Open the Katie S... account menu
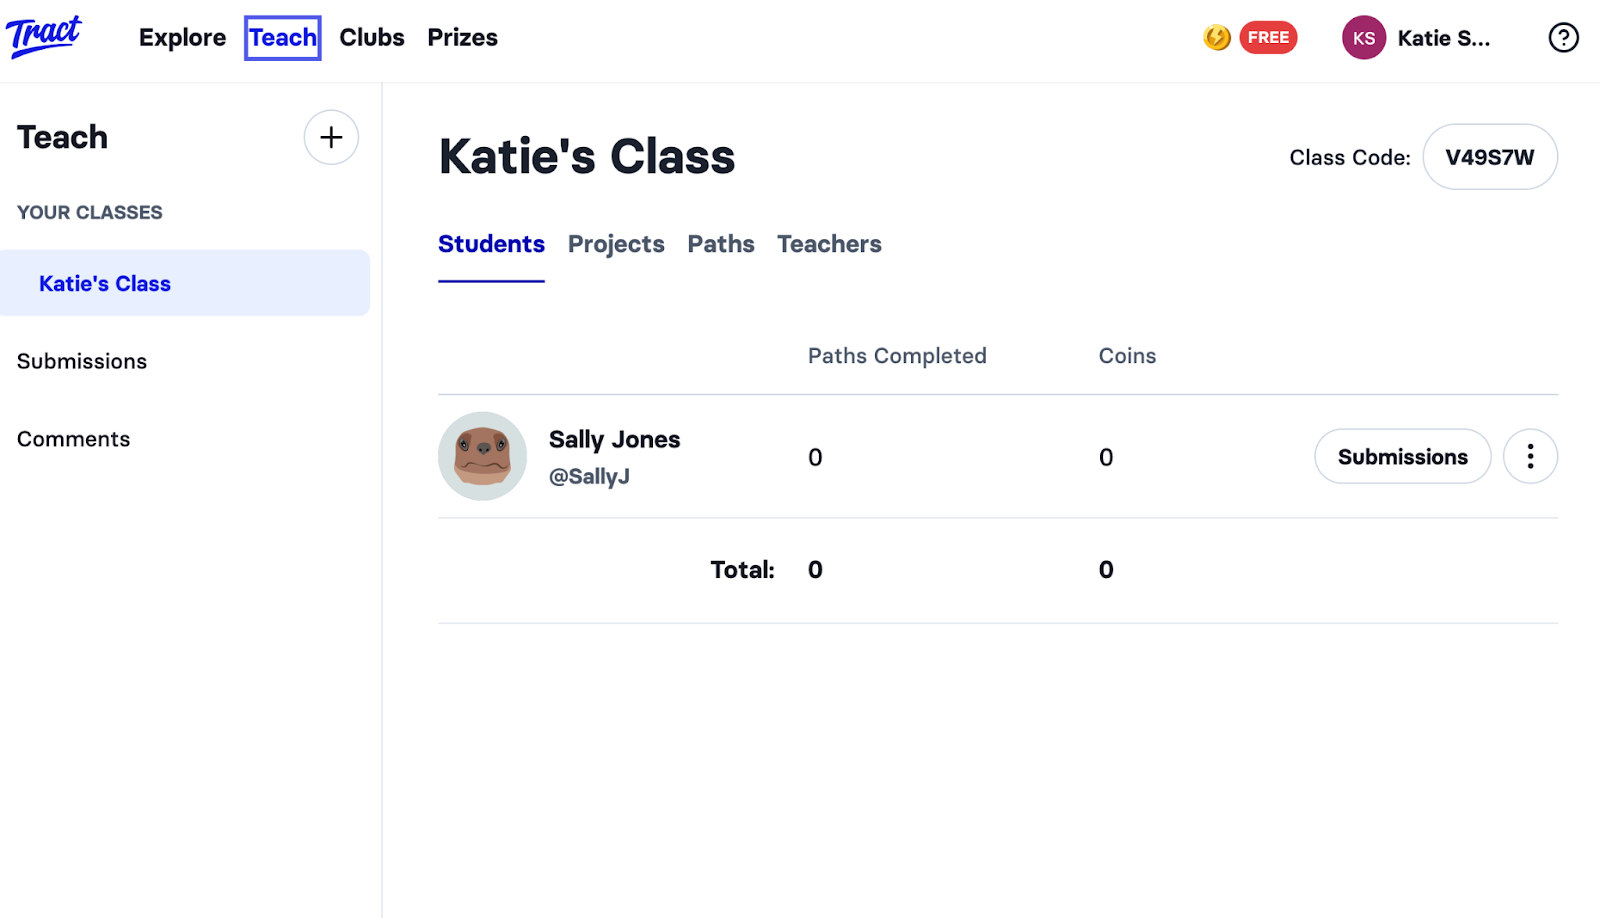Viewport: 1600px width, 918px height. coord(1443,38)
